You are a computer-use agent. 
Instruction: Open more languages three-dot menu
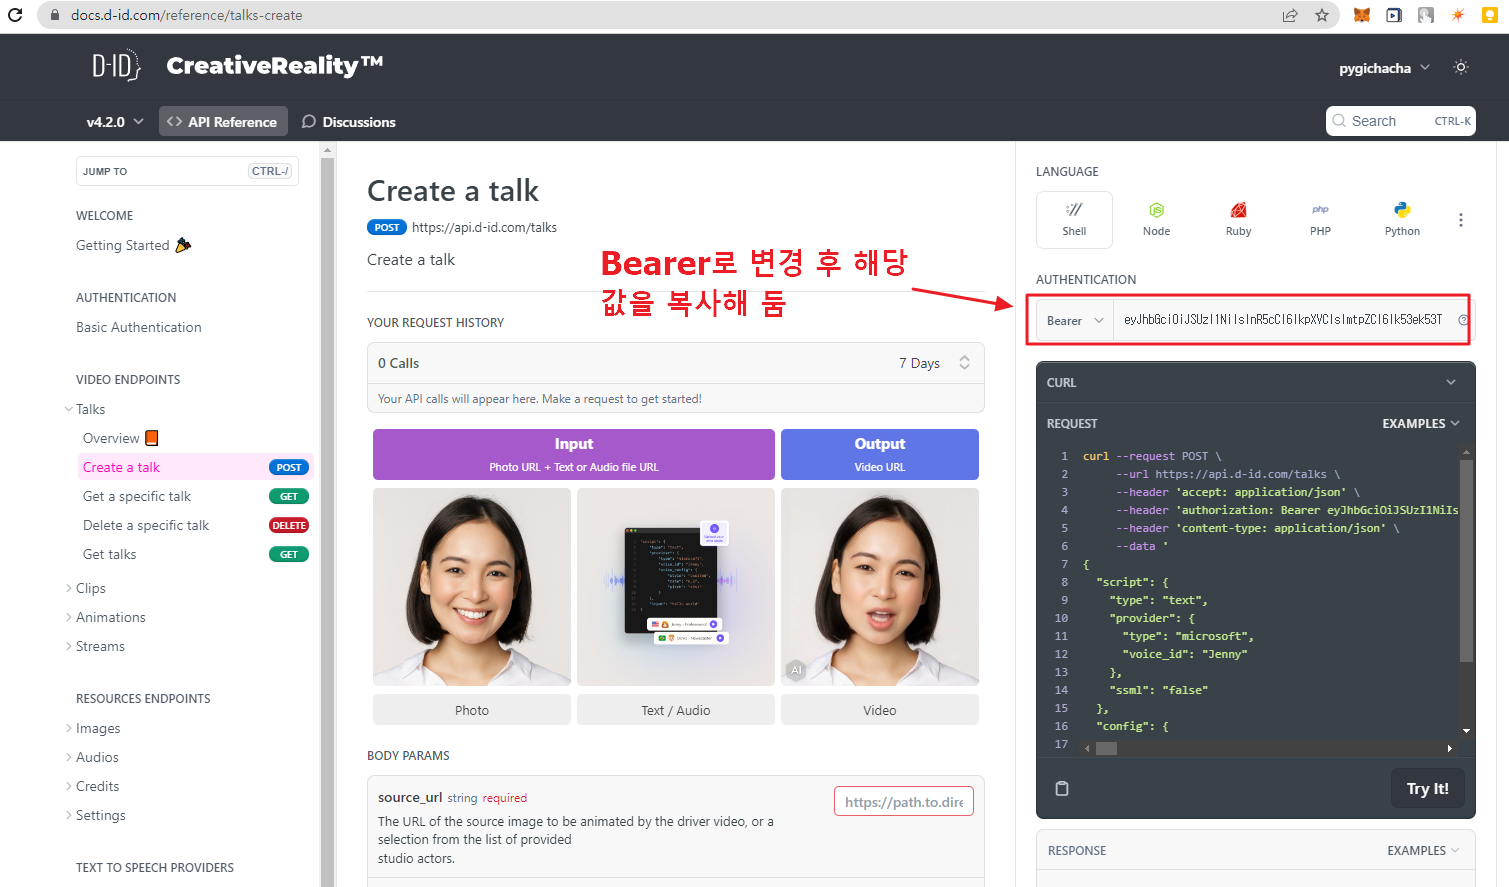tap(1461, 220)
